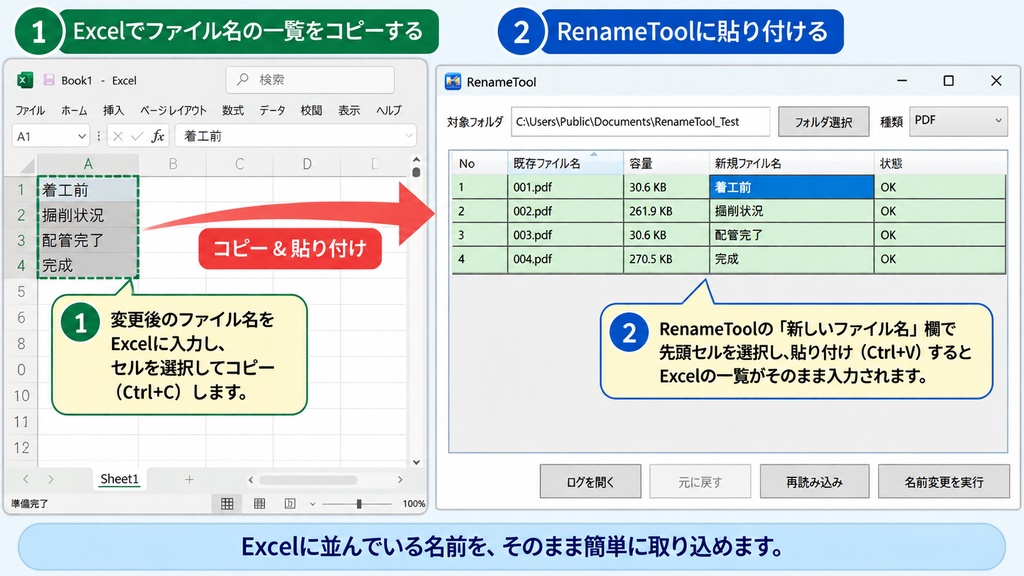
Task: Select Excel cell containing 完成
Action: pos(88,265)
